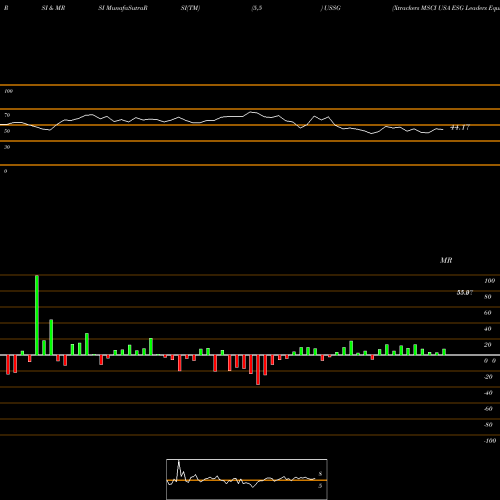Click the 80 label on the MR axis
This screenshot has width=500, height=500.
tap(488, 297)
